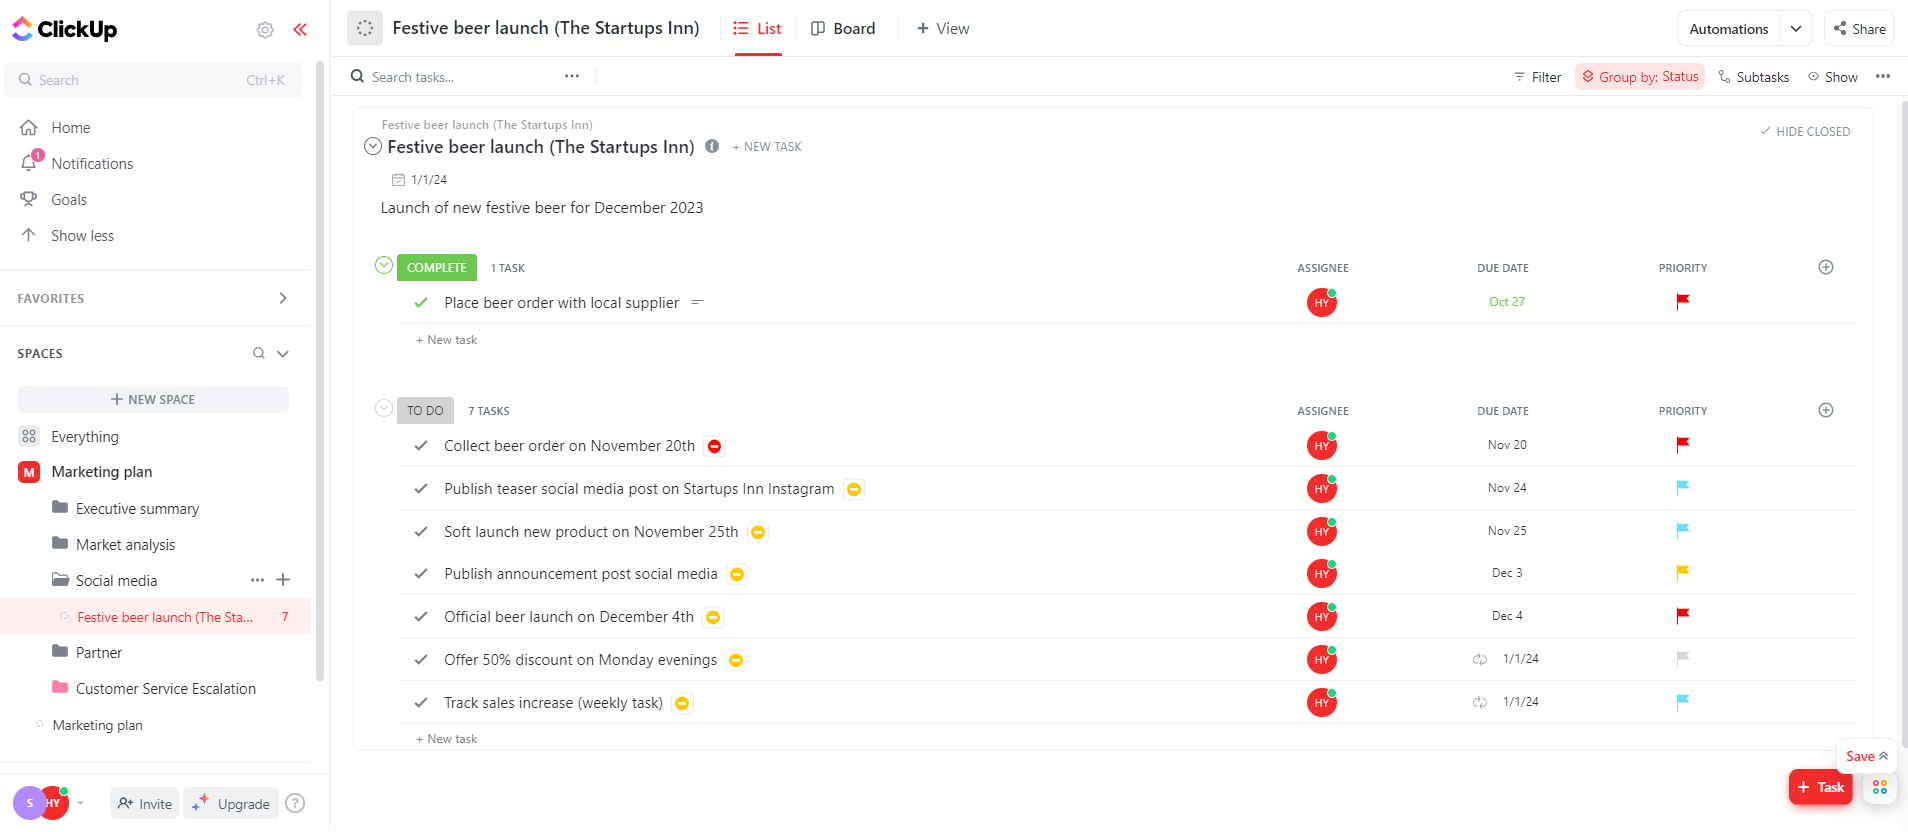Viewport: 1908px width, 832px height.
Task: Click the help question mark icon
Action: (x=295, y=803)
